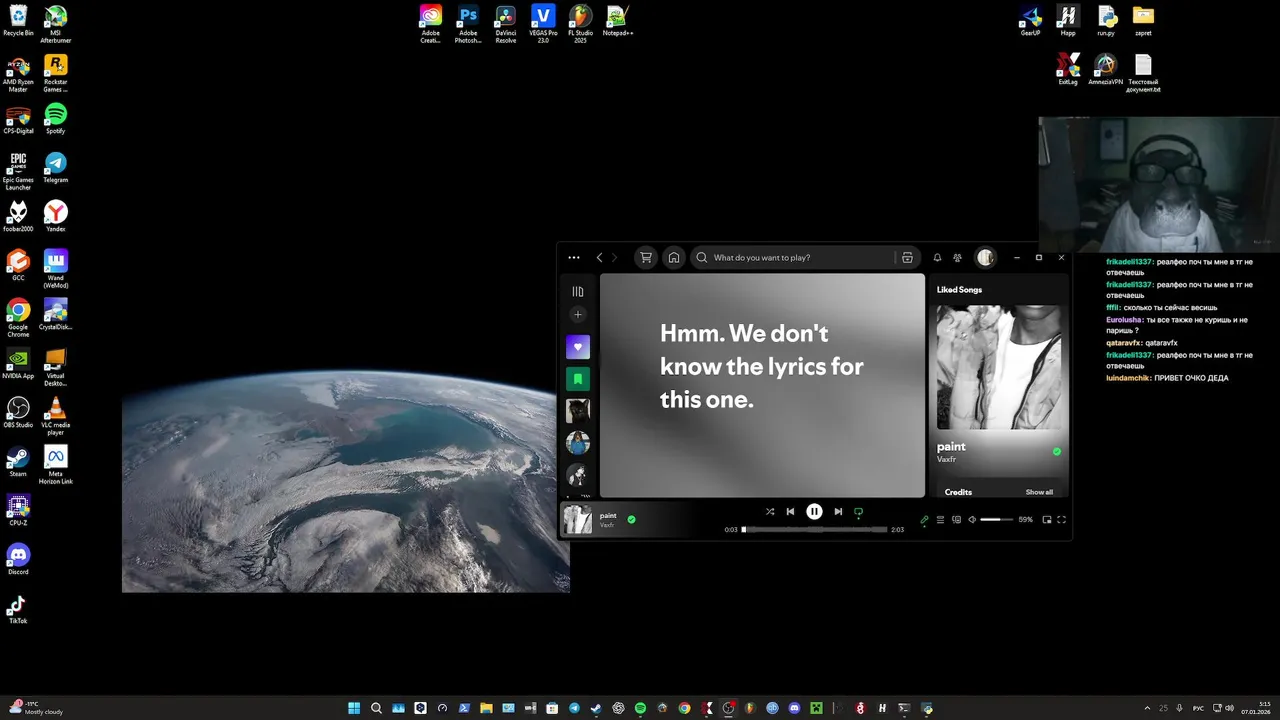Image resolution: width=1280 pixels, height=720 pixels.
Task: Toggle the lyrics microphone button
Action: point(924,520)
